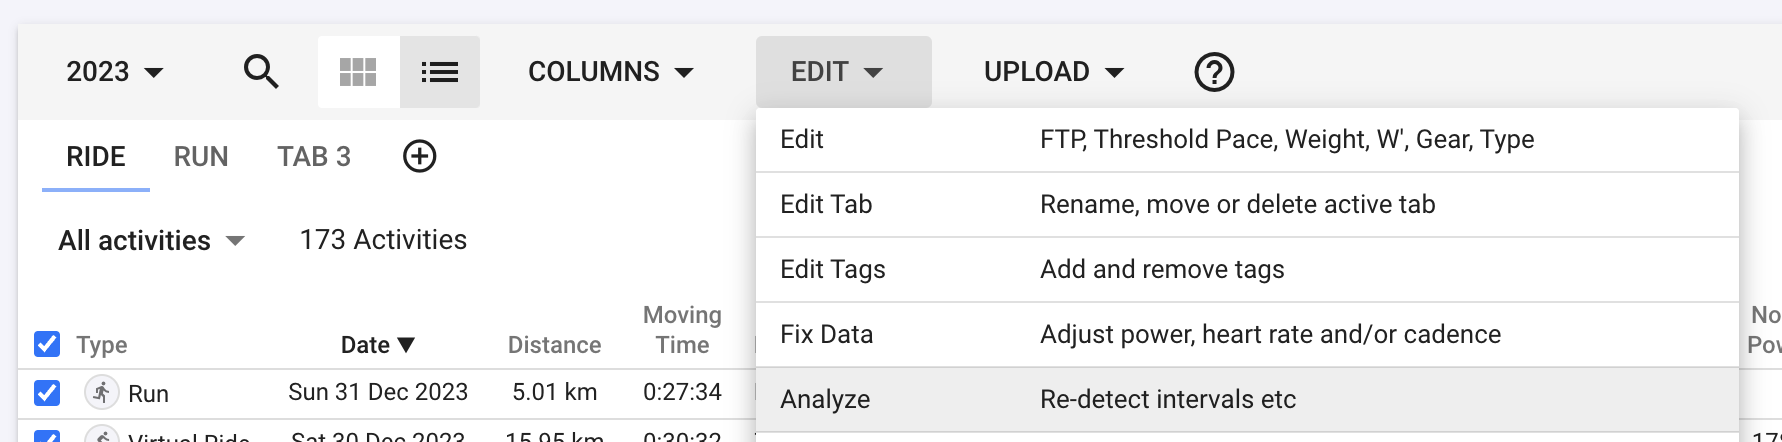Open the search magnifier icon
Viewport: 1782px width, 442px height.
[x=261, y=72]
